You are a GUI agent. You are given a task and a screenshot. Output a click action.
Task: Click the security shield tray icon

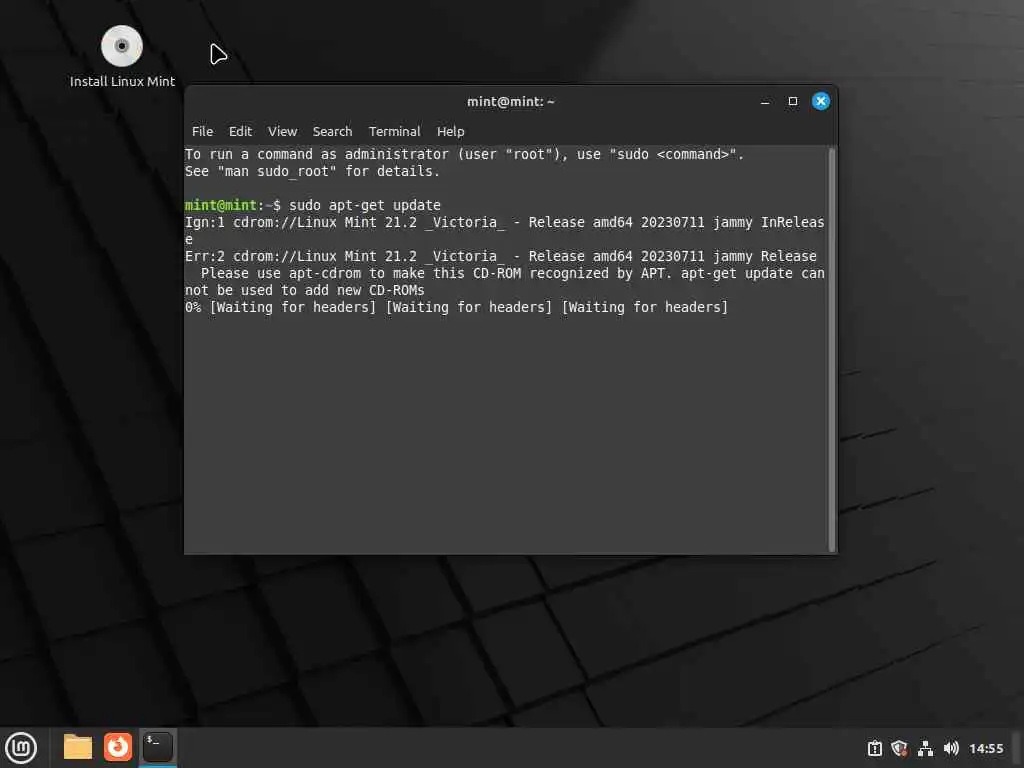(x=899, y=748)
